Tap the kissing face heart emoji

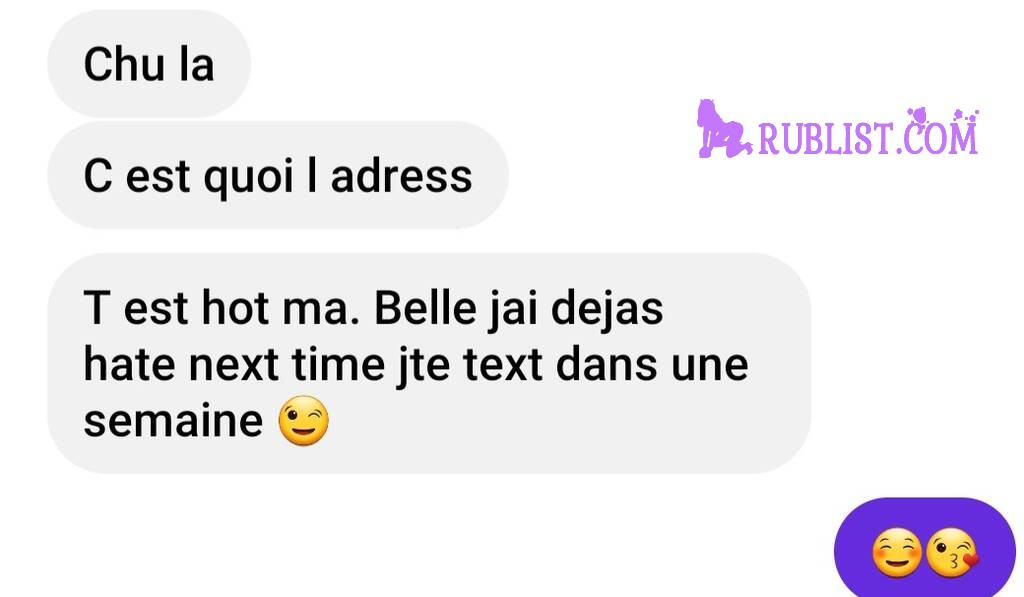coord(952,553)
